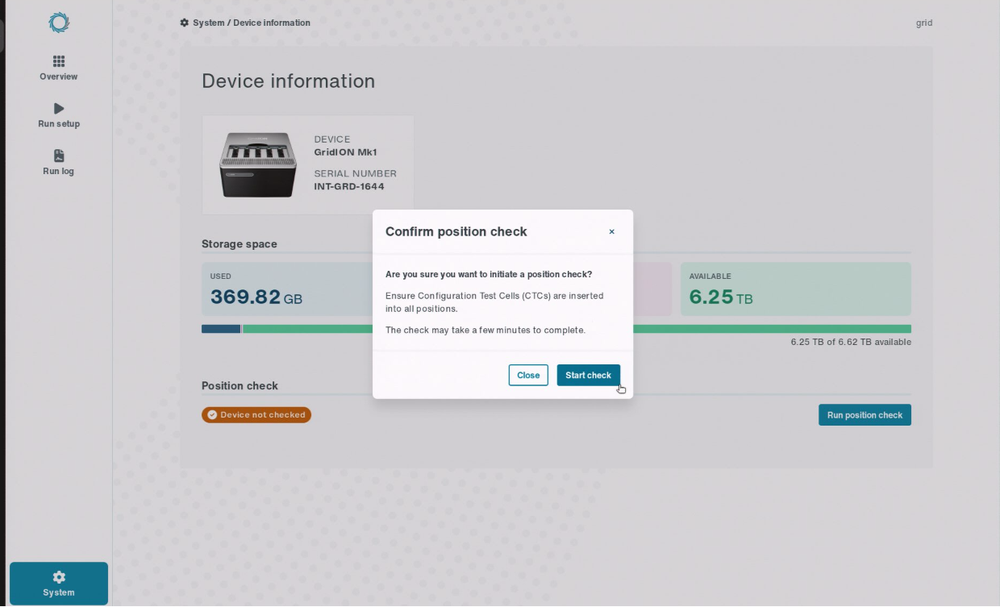Click the AVAILABLE label in storage card
The width and height of the screenshot is (1000, 607).
[710, 276]
